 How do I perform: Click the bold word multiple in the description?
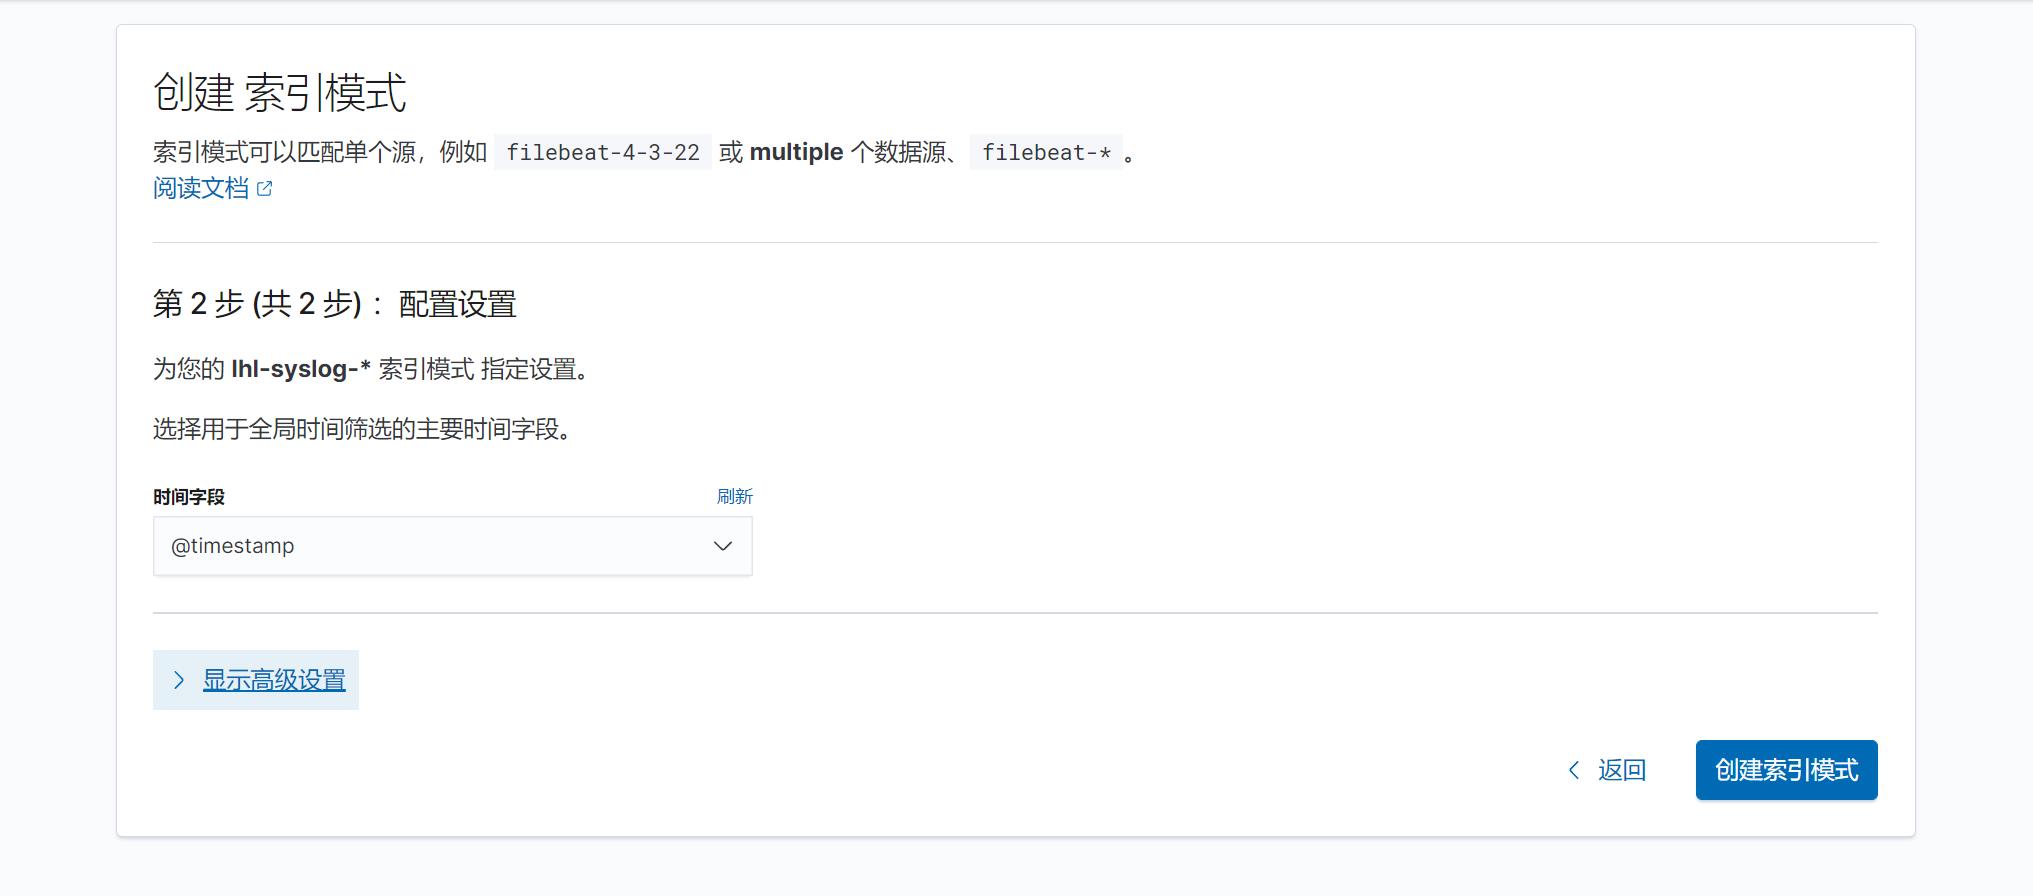pyautogui.click(x=797, y=152)
